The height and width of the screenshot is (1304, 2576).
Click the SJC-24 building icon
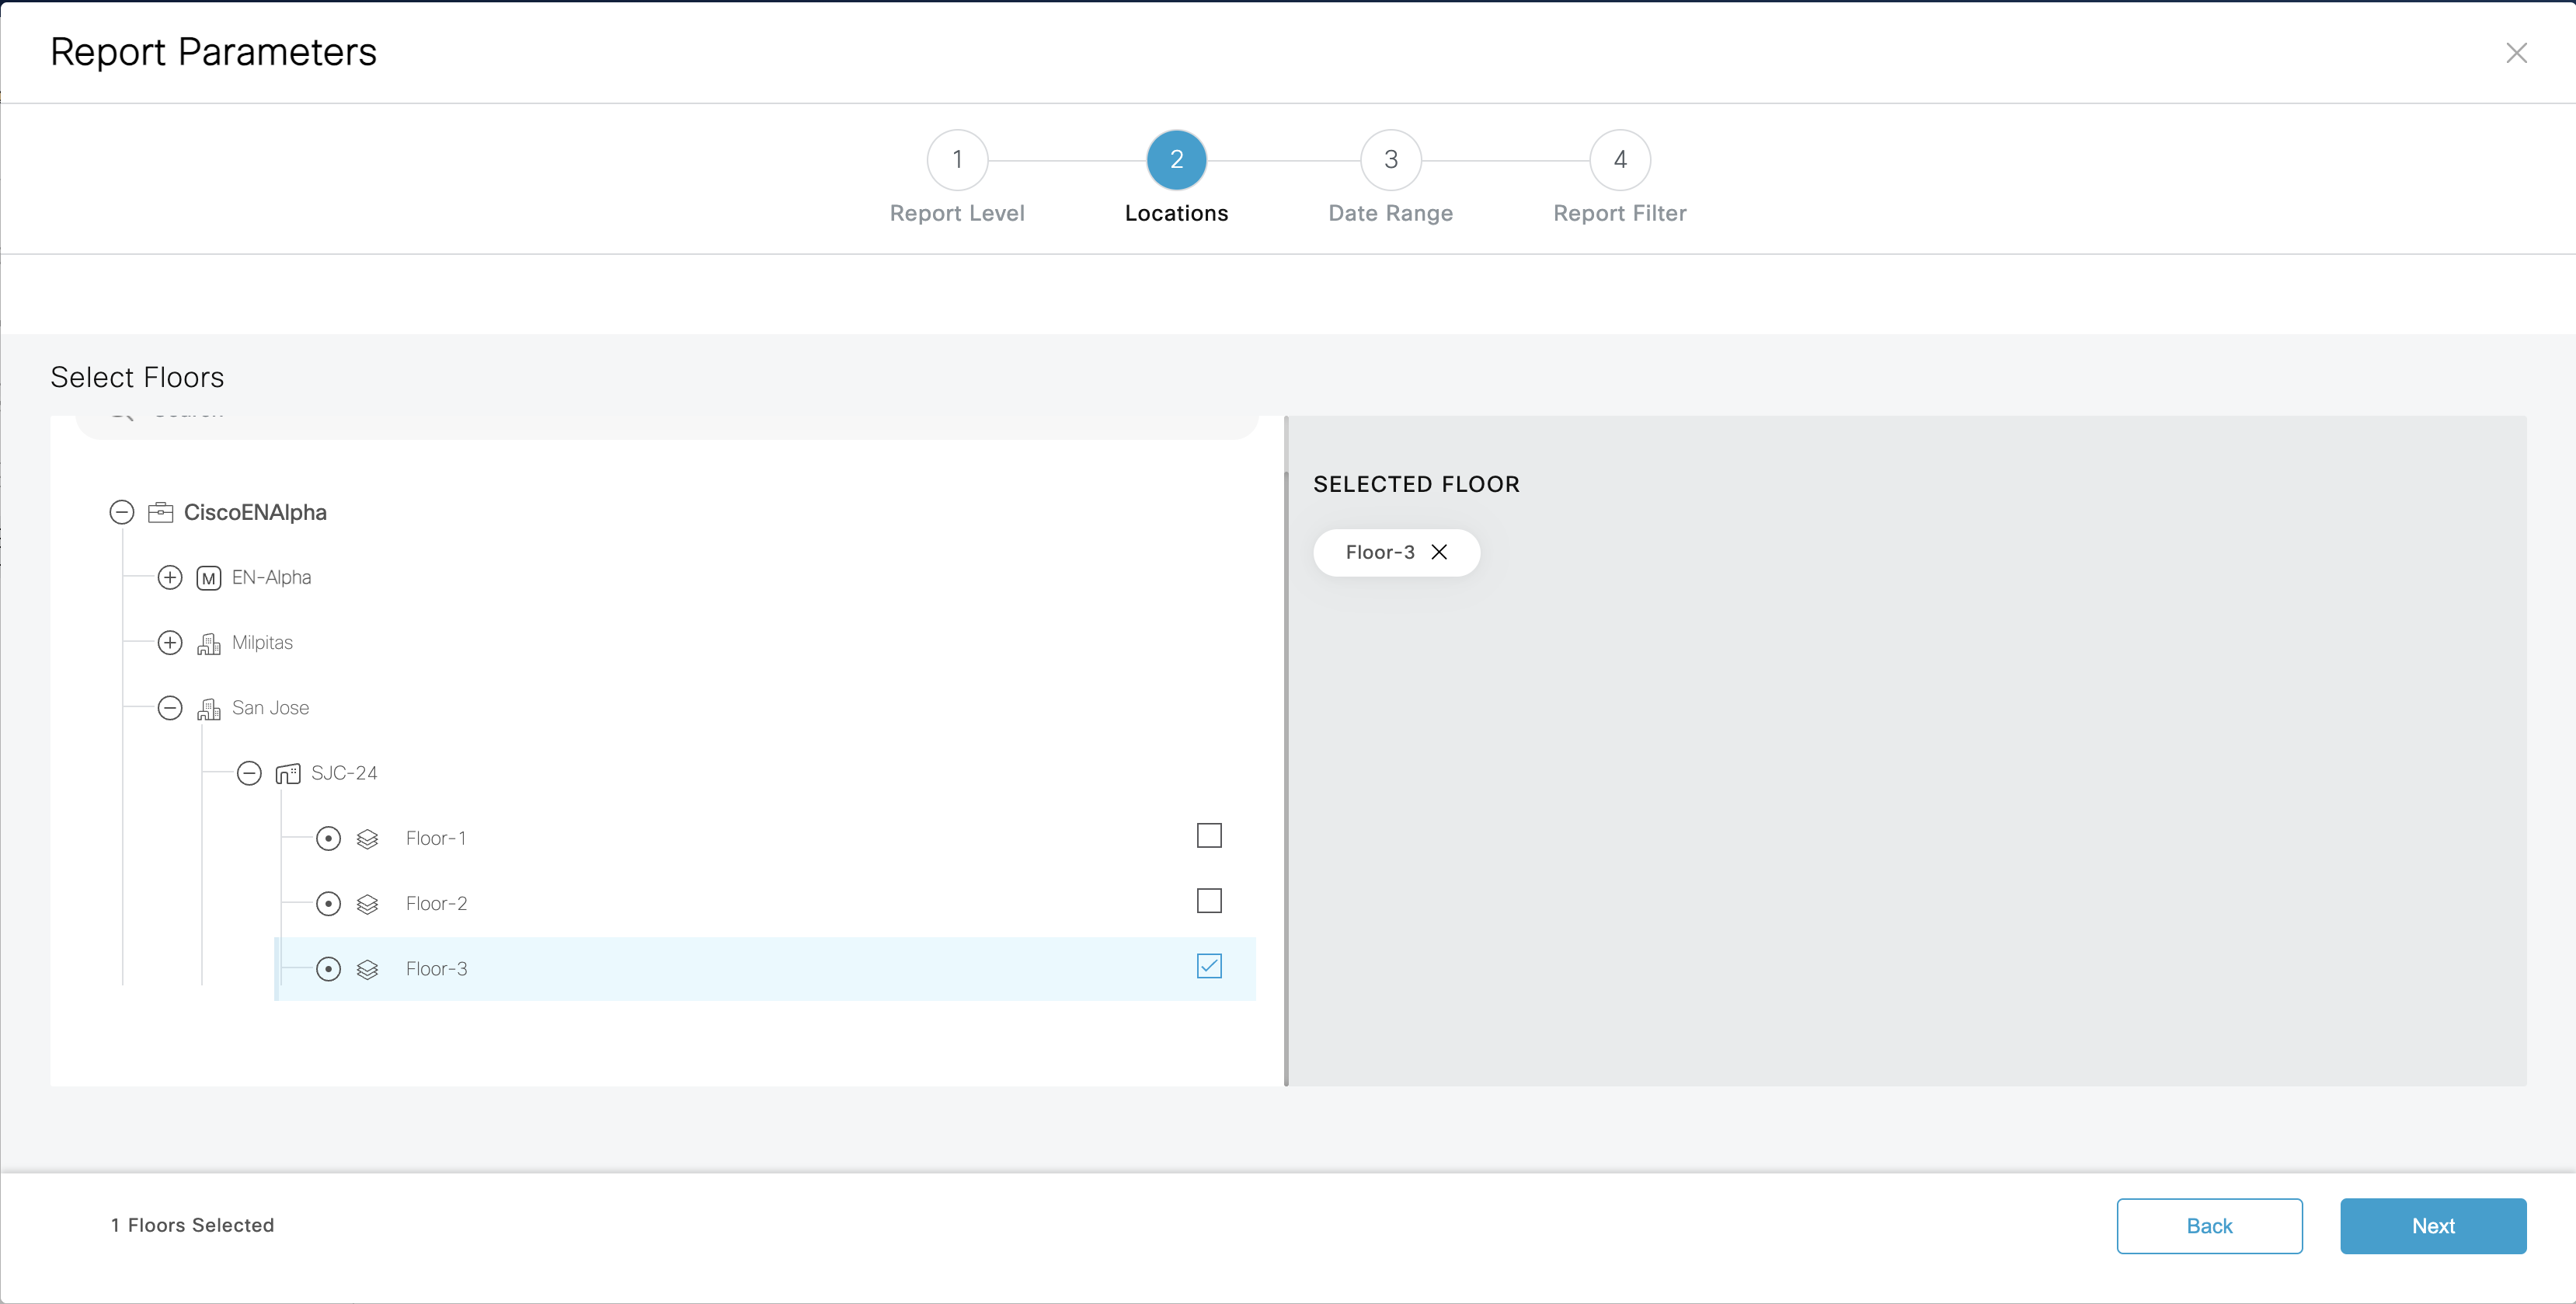pos(288,774)
